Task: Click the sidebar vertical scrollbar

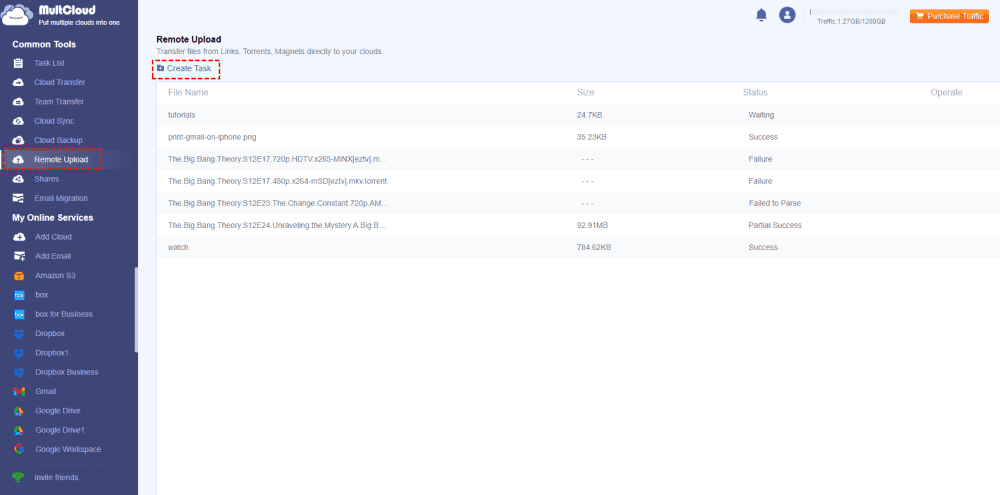Action: pyautogui.click(x=135, y=309)
